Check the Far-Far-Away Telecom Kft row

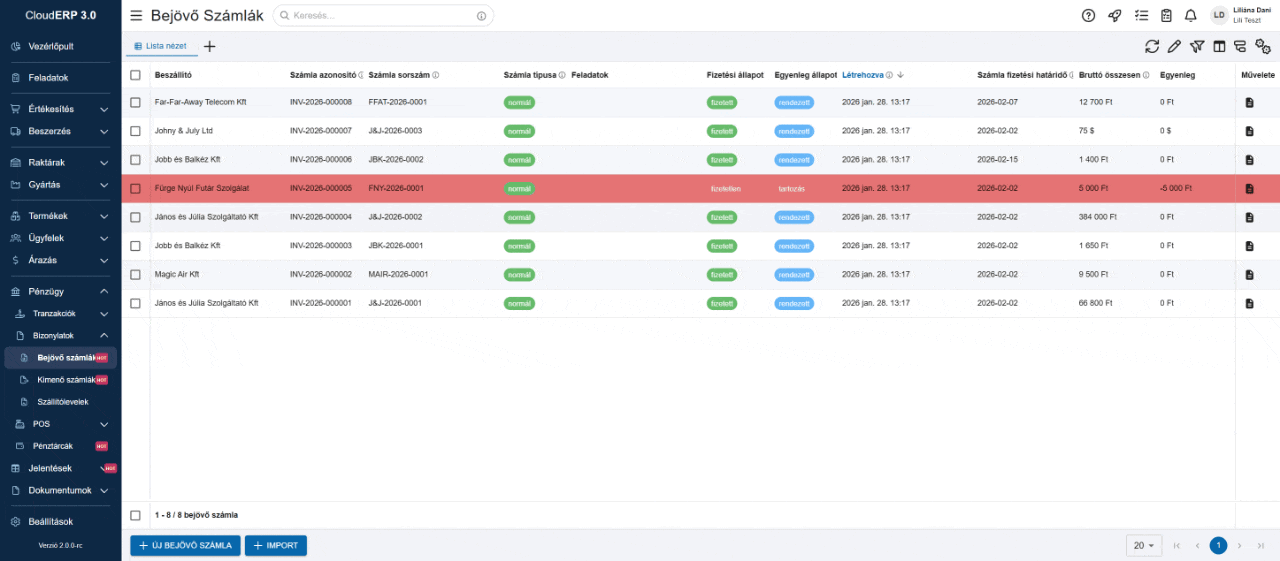point(135,102)
